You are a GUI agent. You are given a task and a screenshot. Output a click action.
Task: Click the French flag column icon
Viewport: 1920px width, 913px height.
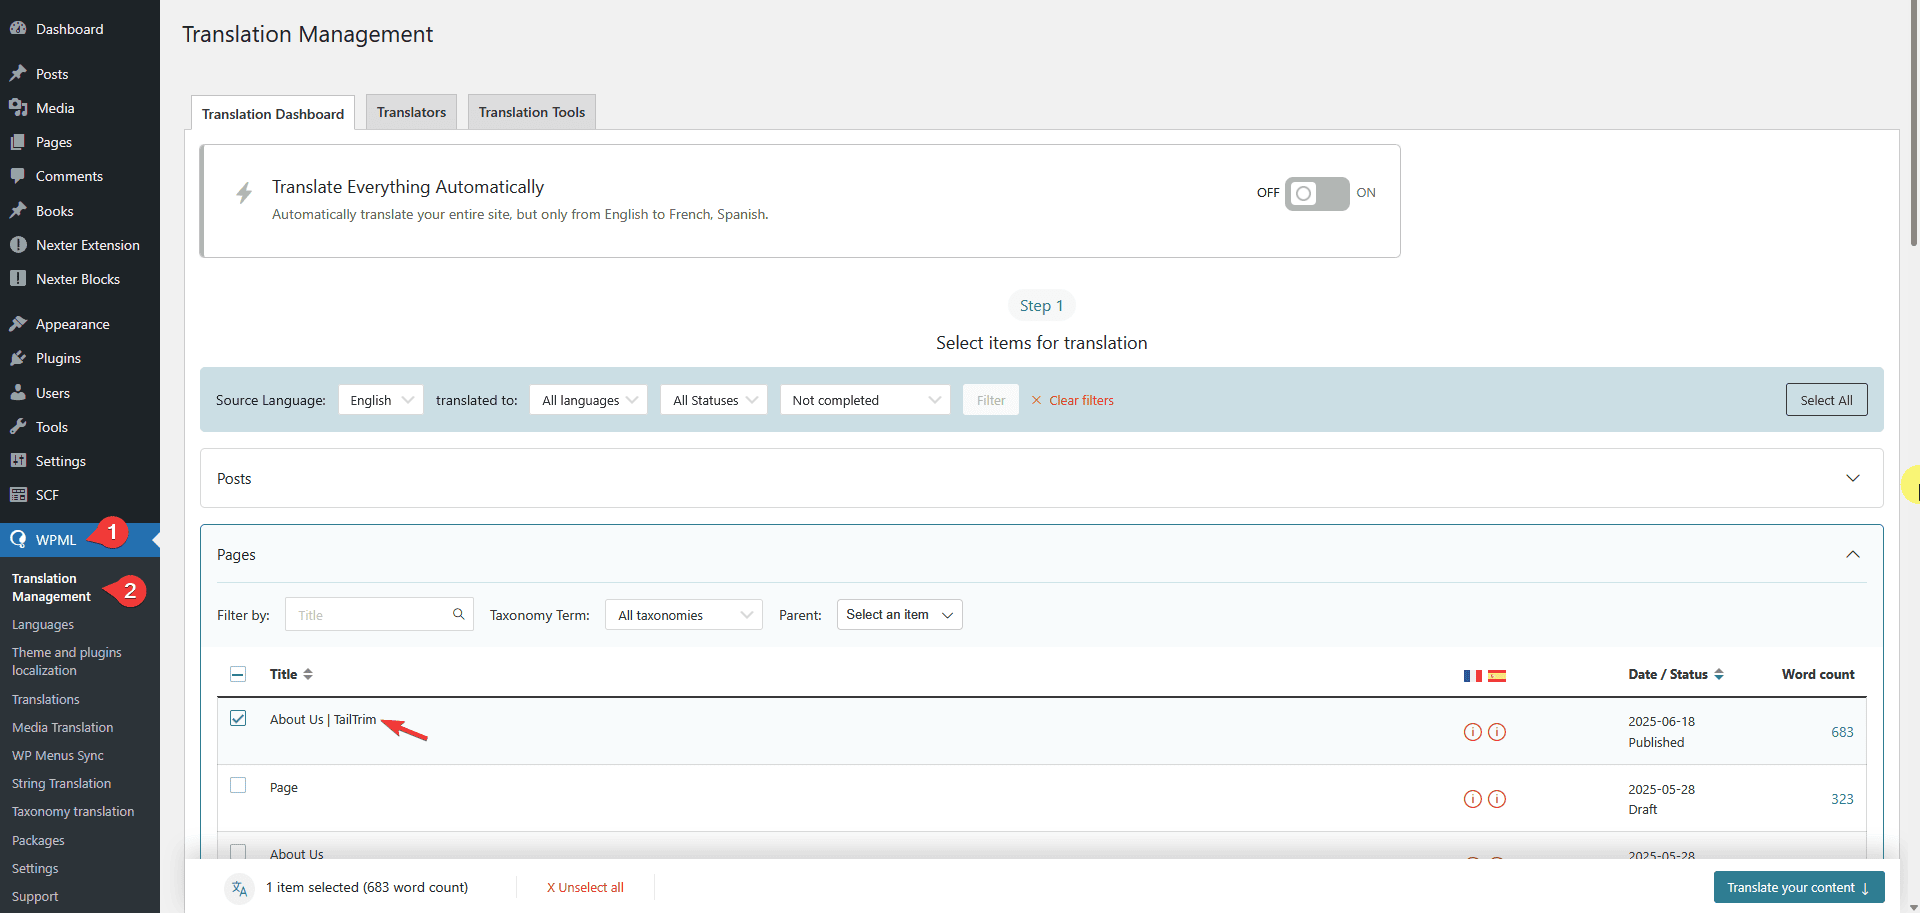[1473, 675]
